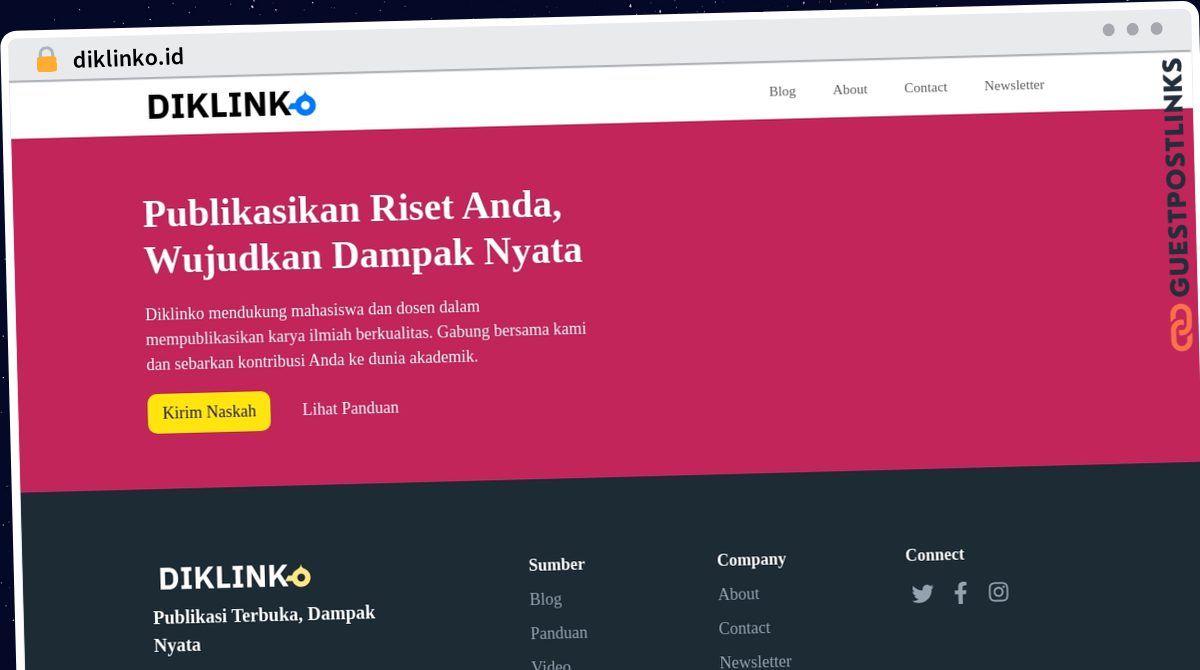
Task: Click the Diklinko logo in footer
Action: pyautogui.click(x=235, y=577)
